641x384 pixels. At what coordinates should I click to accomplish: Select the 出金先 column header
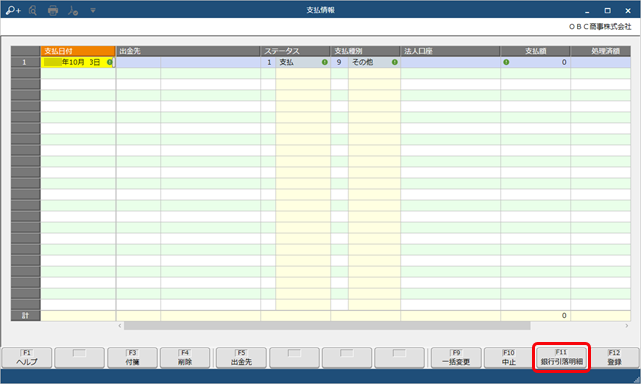click(188, 51)
